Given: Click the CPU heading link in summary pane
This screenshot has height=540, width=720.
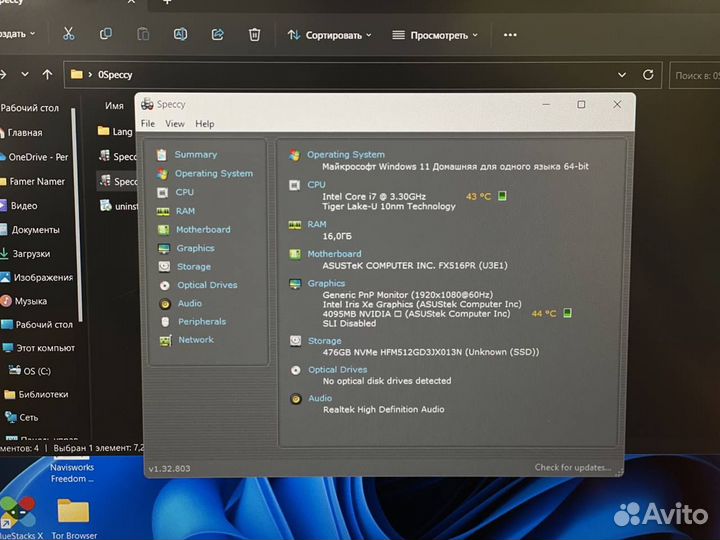Looking at the screenshot, I should pos(316,185).
